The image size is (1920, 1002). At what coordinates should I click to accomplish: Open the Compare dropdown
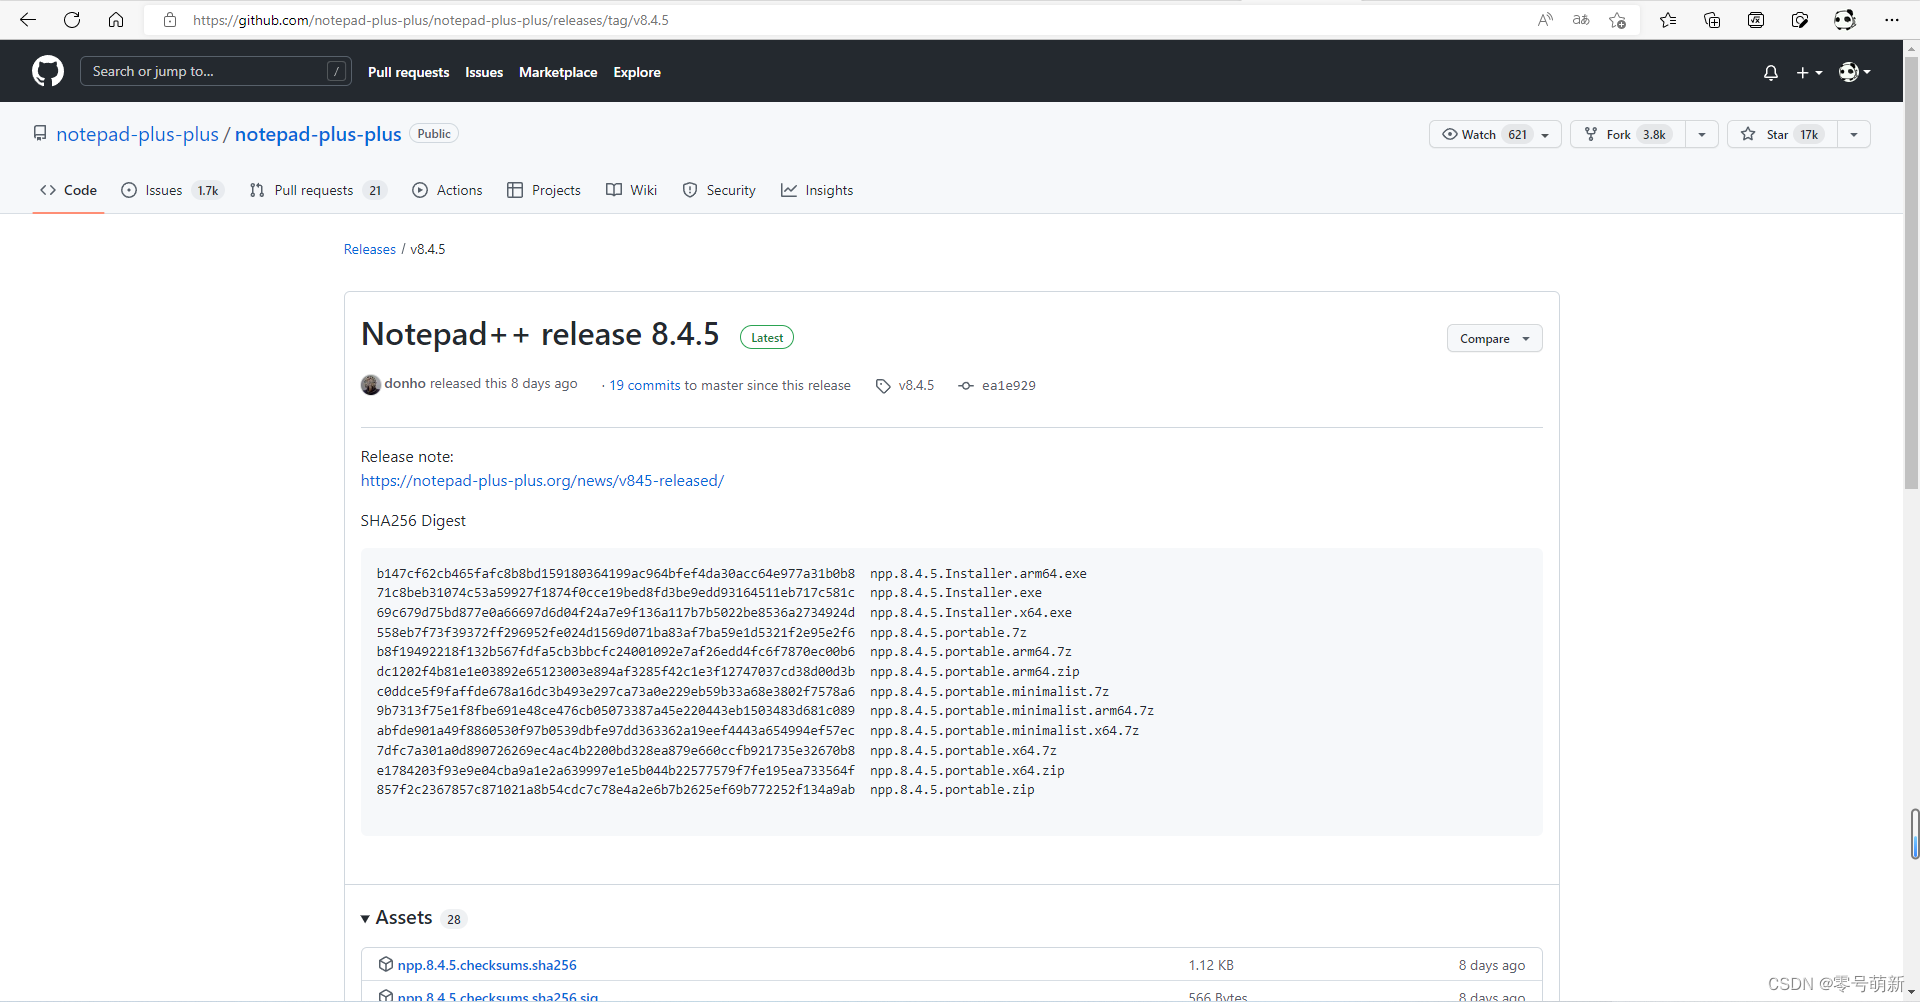click(x=1494, y=338)
